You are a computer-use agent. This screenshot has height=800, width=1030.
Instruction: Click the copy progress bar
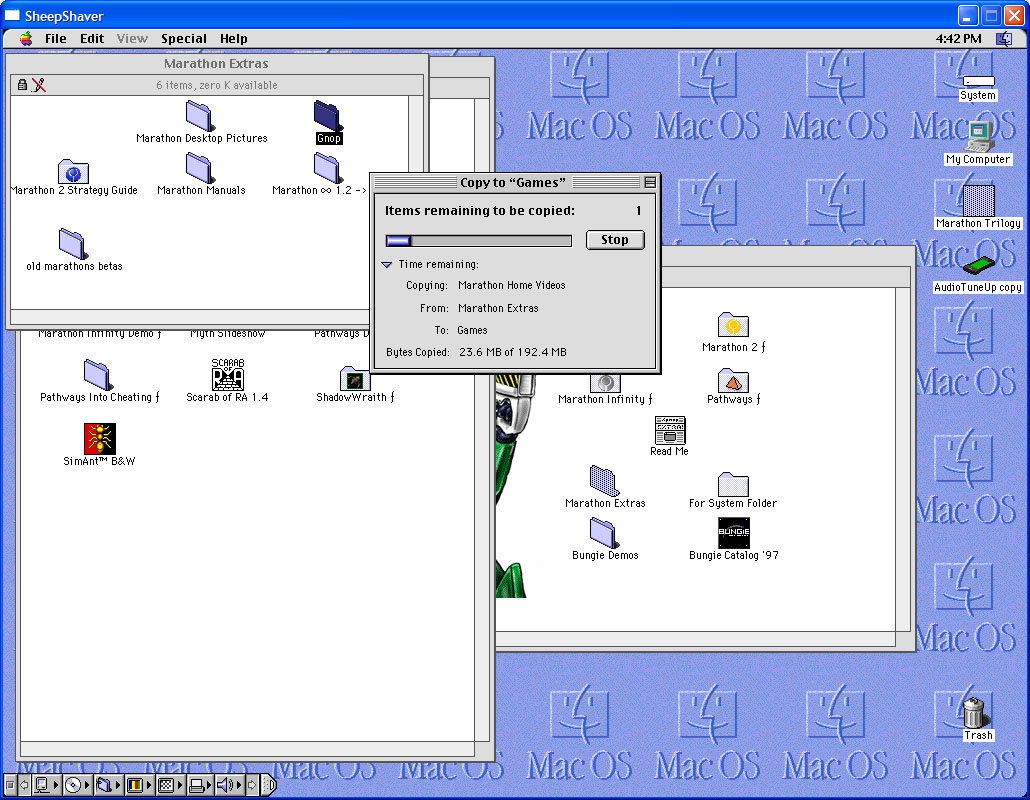click(478, 240)
